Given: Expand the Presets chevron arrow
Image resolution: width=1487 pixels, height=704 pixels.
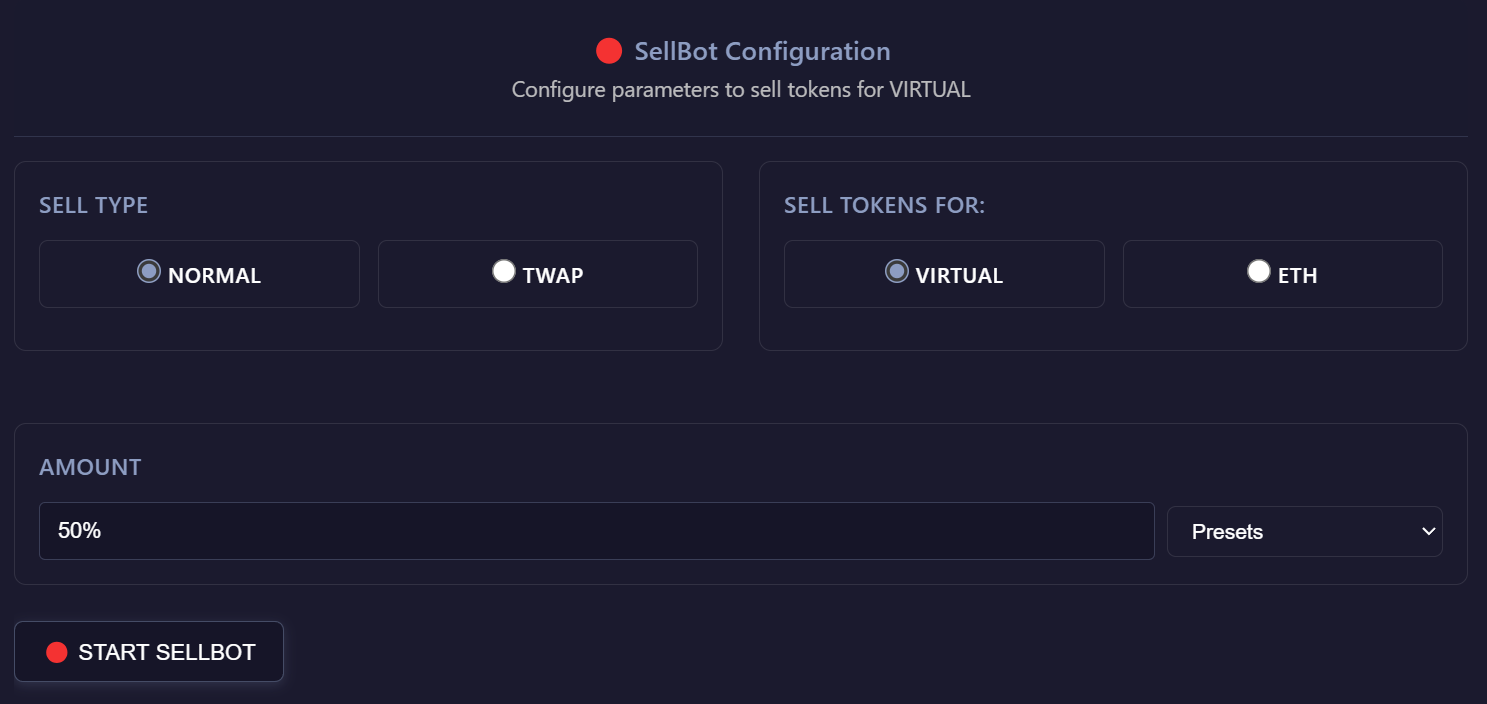Looking at the screenshot, I should pos(1428,532).
